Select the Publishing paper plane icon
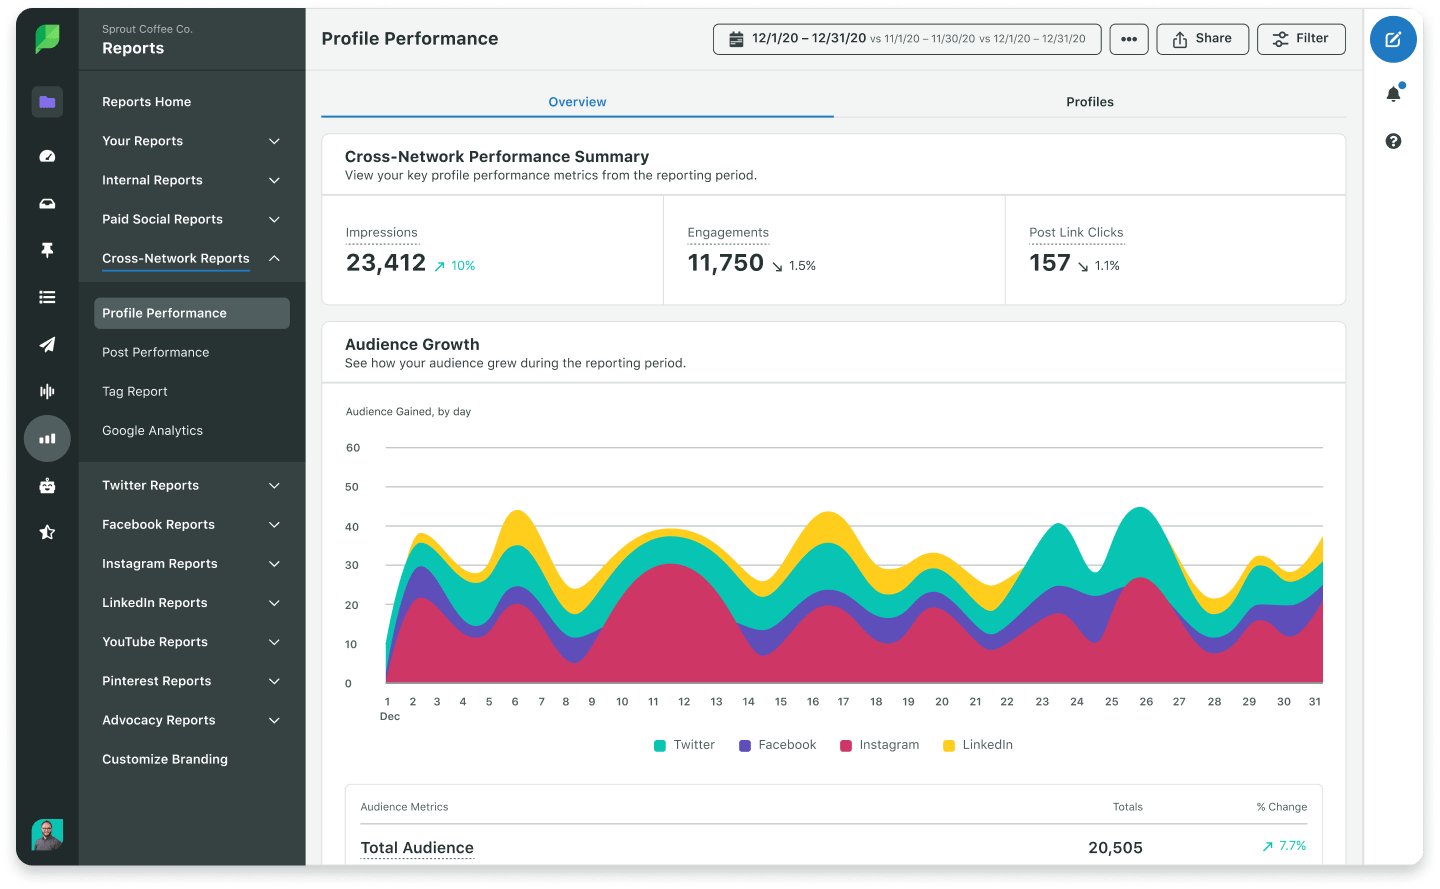Image resolution: width=1440 pixels, height=889 pixels. tap(47, 345)
